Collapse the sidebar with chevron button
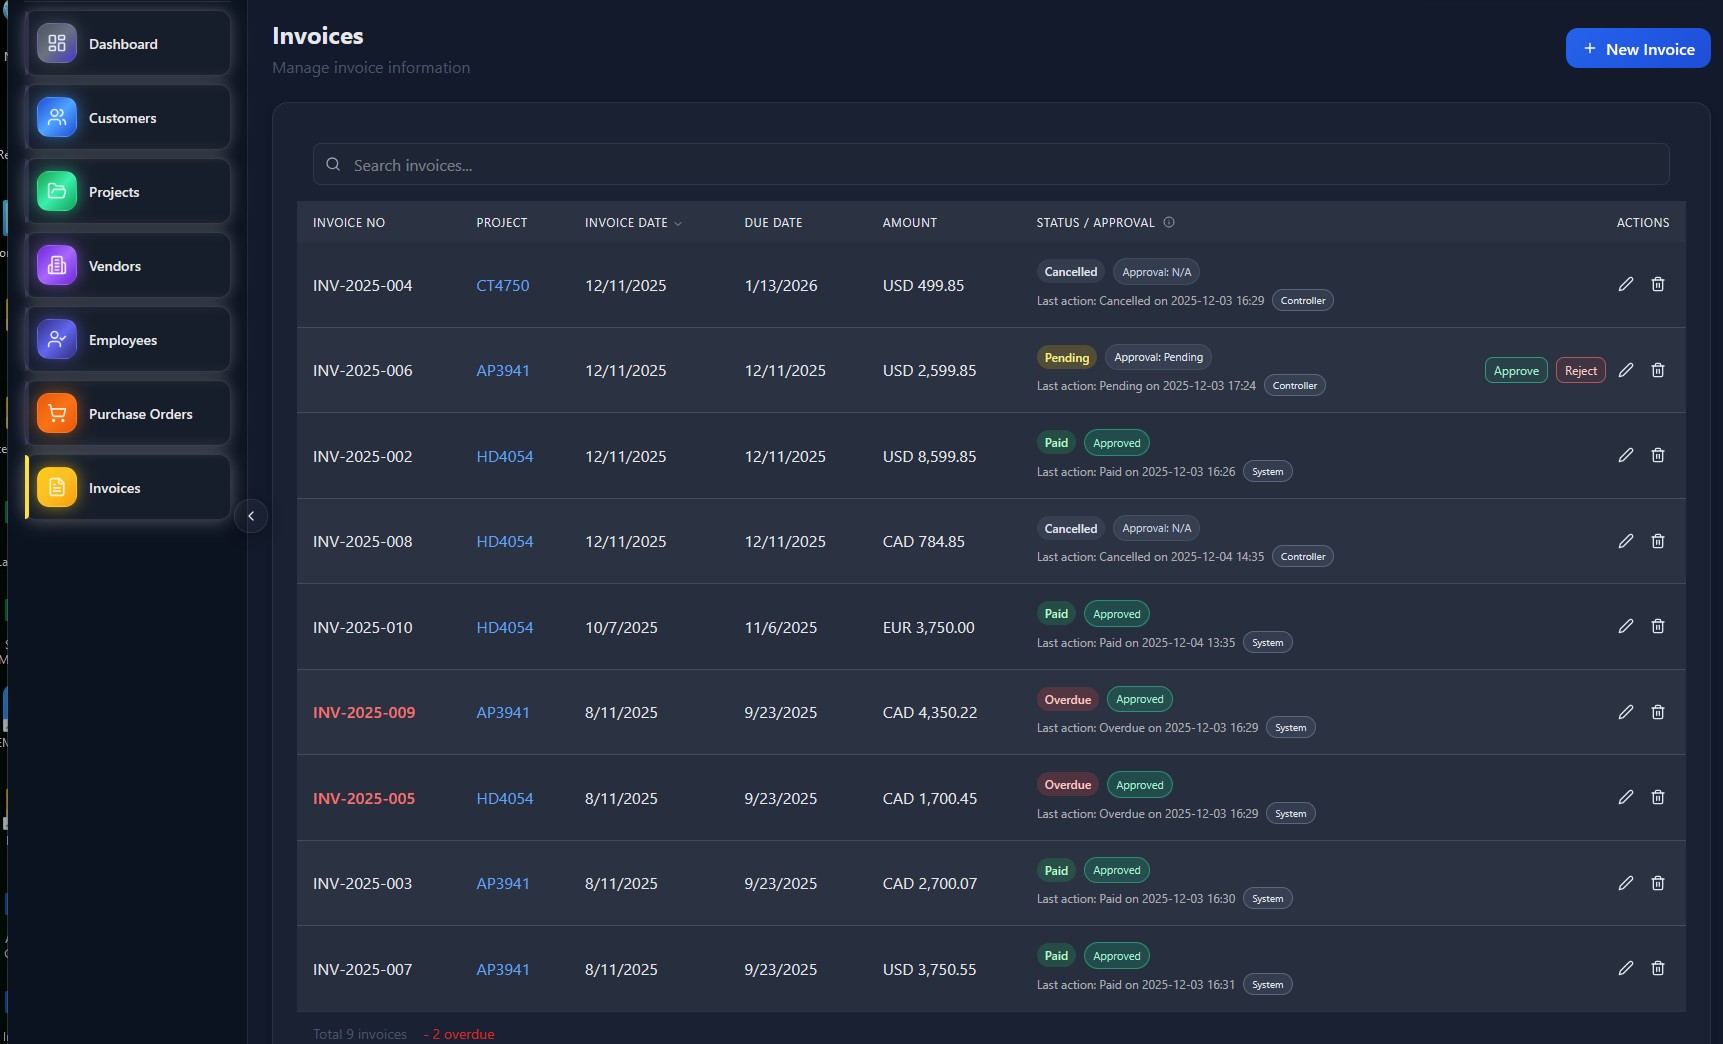Screen dimensions: 1723x1044 (251, 516)
